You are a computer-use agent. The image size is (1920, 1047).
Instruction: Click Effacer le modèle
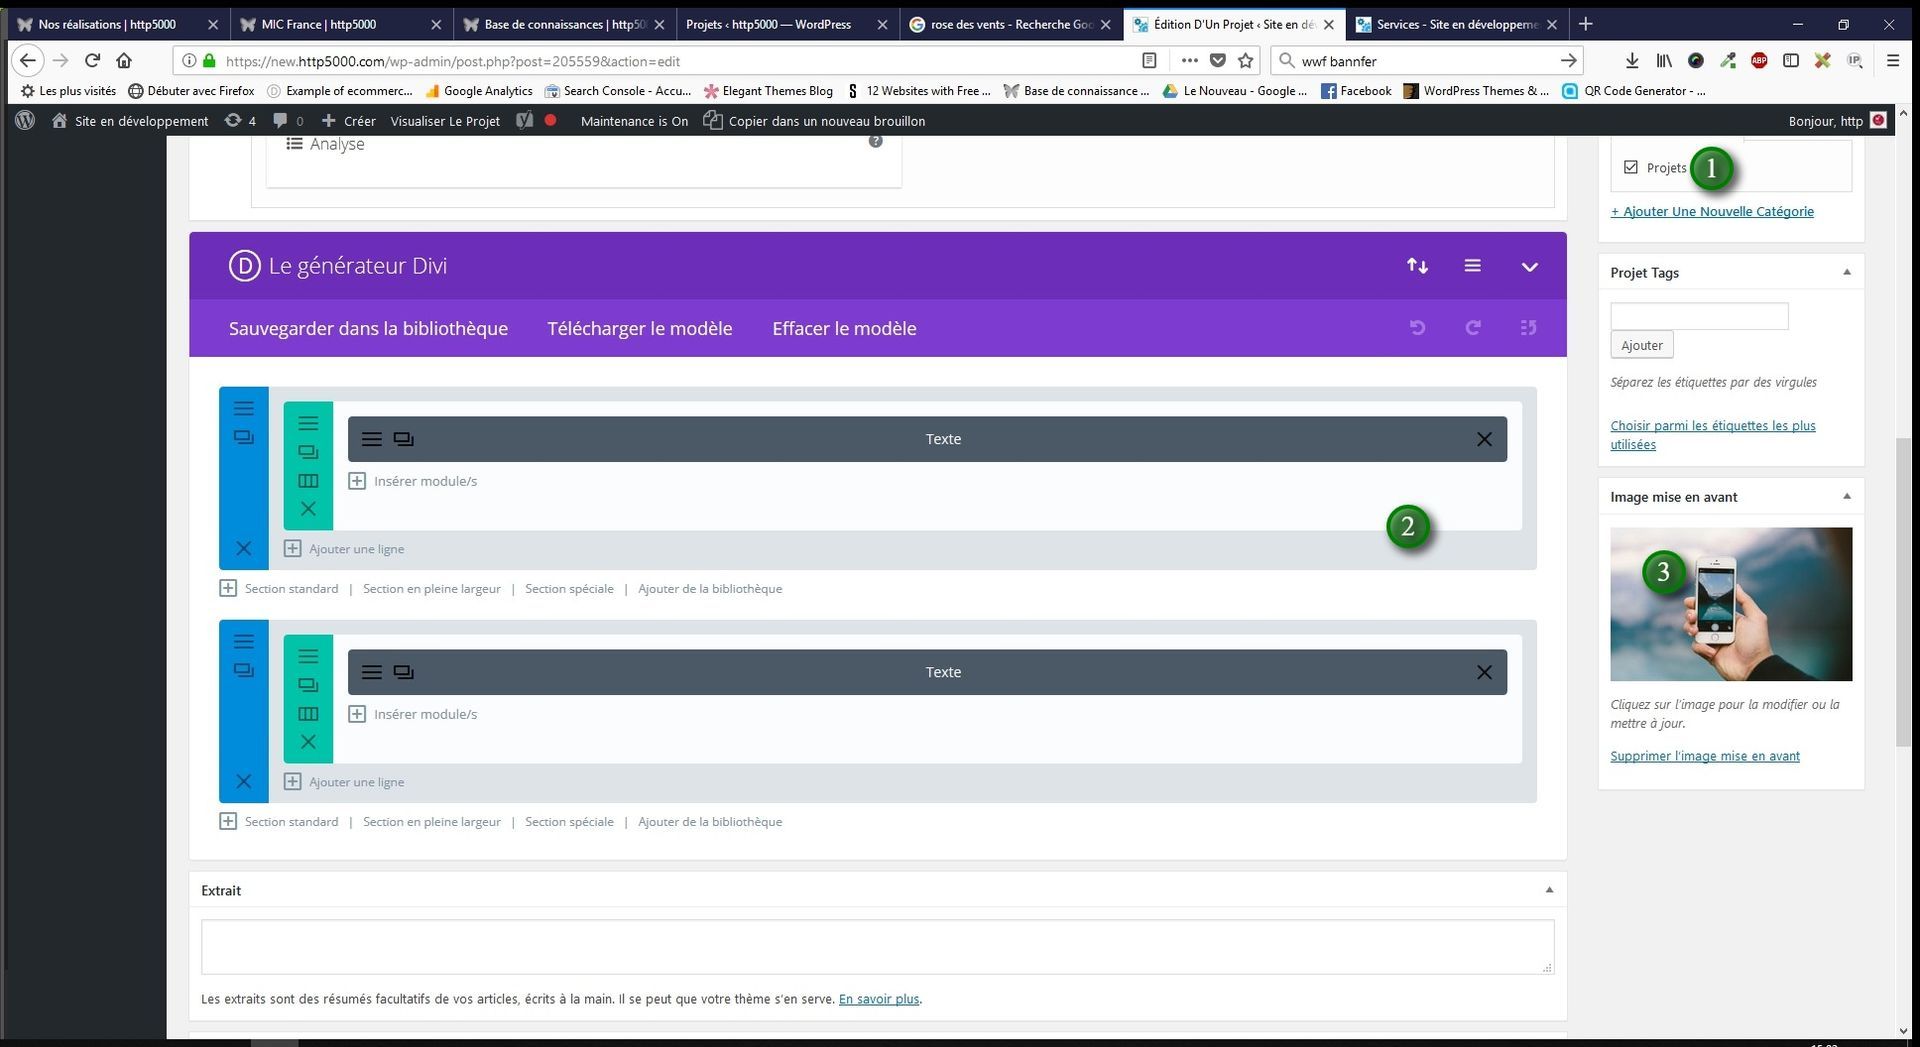pyautogui.click(x=844, y=329)
